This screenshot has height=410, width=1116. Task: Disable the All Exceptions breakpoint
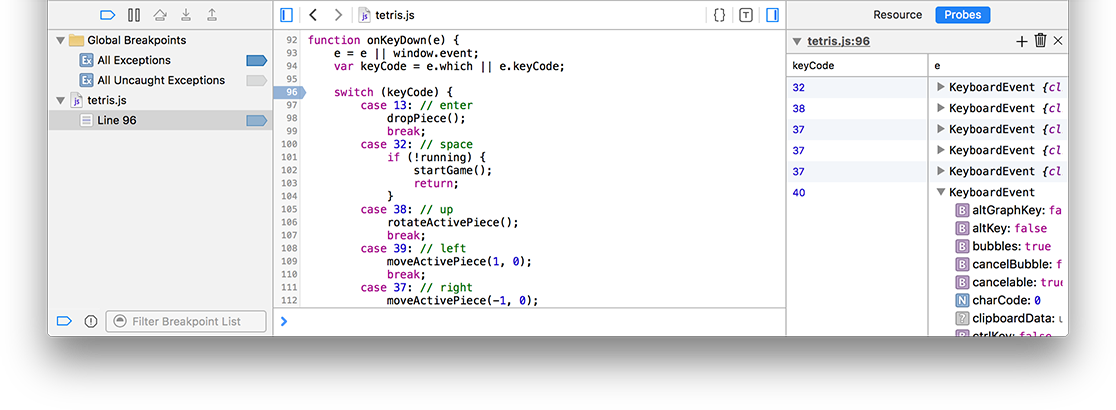[x=256, y=61]
